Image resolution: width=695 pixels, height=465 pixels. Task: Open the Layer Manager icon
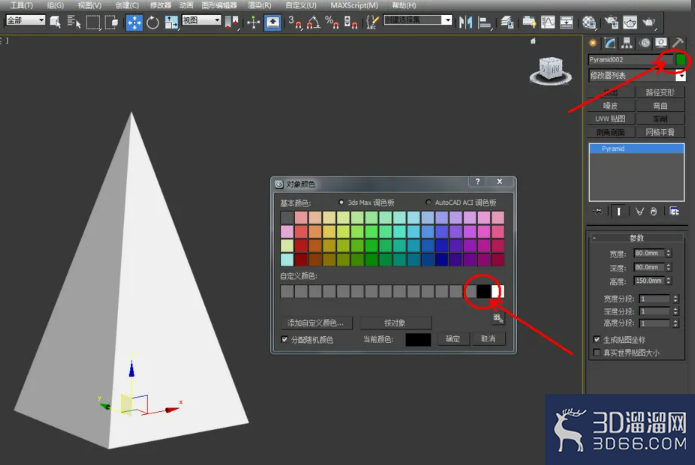(507, 22)
